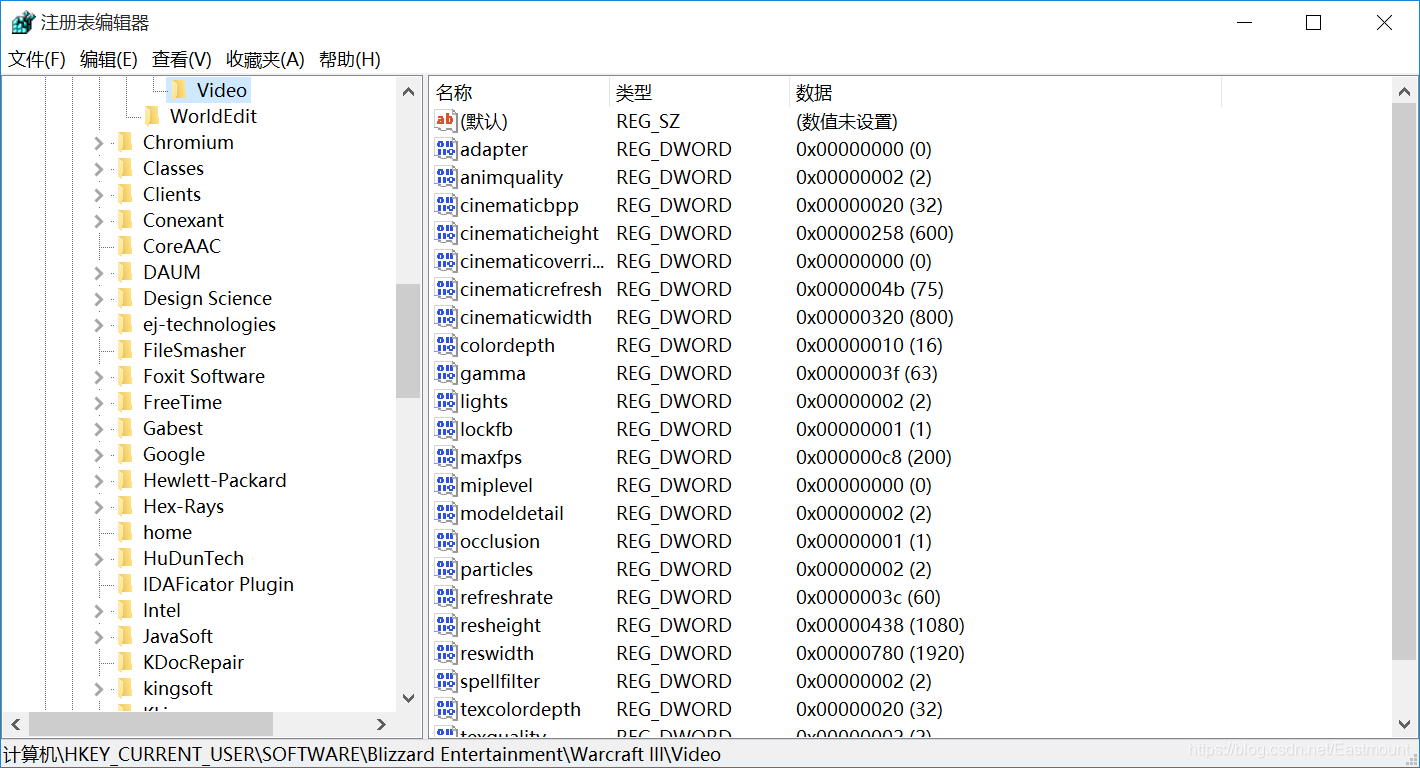Click the values pane scroll-down arrow

pyautogui.click(x=1404, y=724)
